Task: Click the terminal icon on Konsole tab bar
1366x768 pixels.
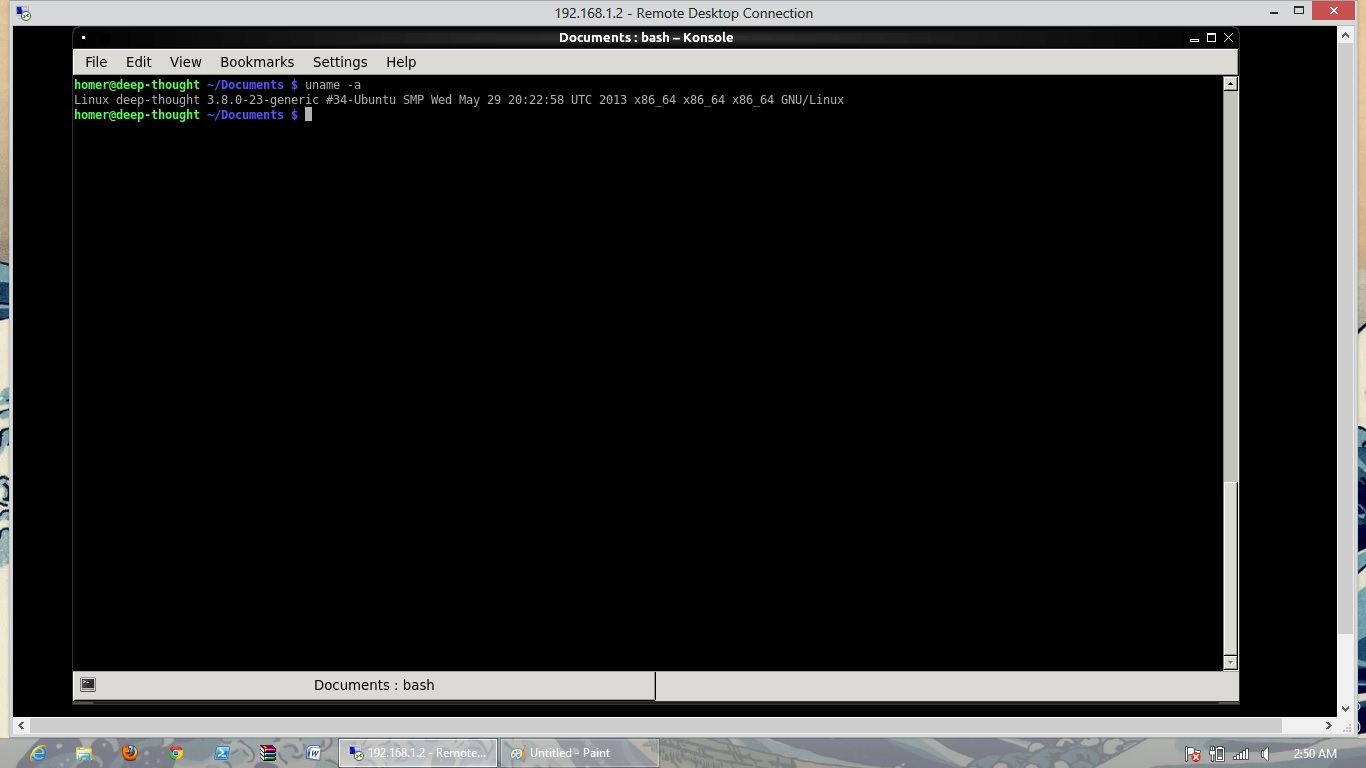Action: tap(88, 685)
